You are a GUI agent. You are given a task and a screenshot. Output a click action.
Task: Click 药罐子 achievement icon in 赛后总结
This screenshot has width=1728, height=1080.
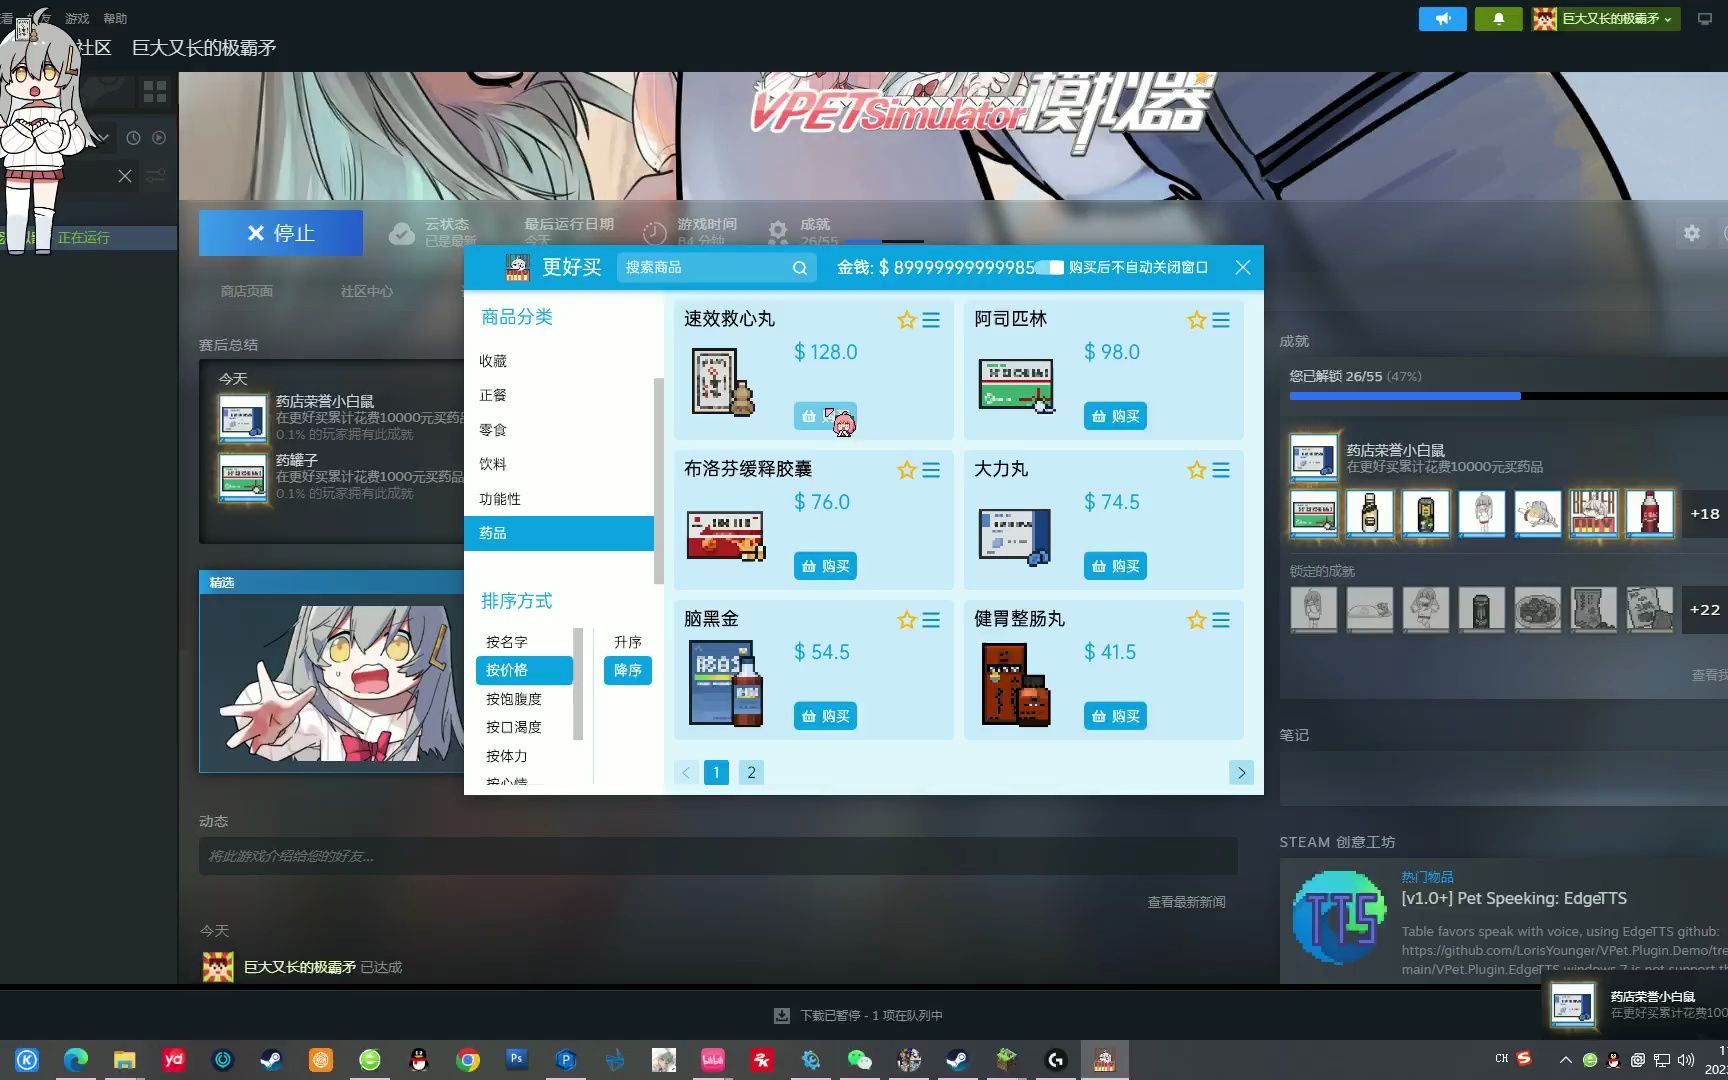pos(243,478)
